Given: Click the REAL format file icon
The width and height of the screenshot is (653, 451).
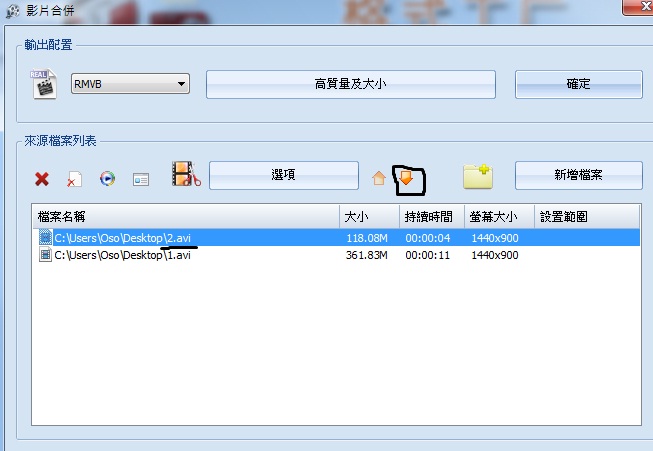Looking at the screenshot, I should tap(44, 84).
